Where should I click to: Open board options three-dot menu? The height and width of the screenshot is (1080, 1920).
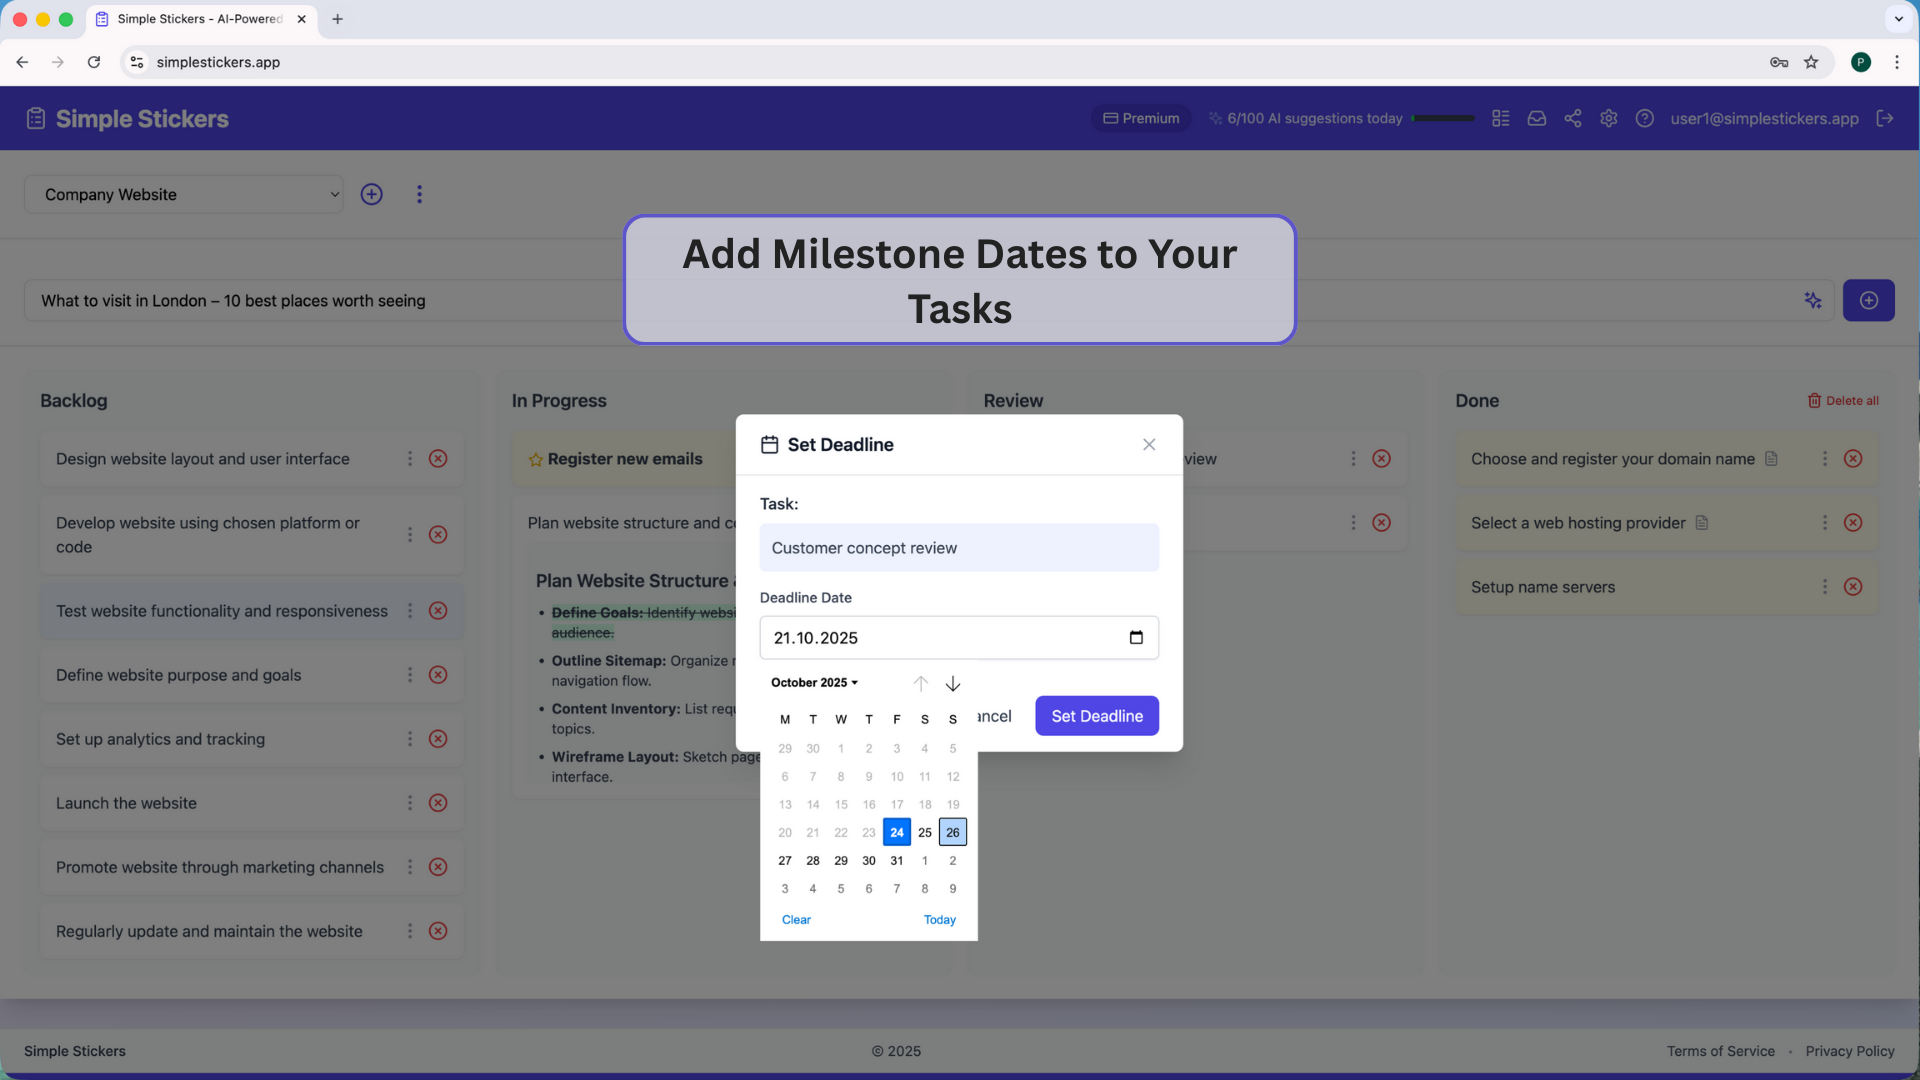[419, 194]
